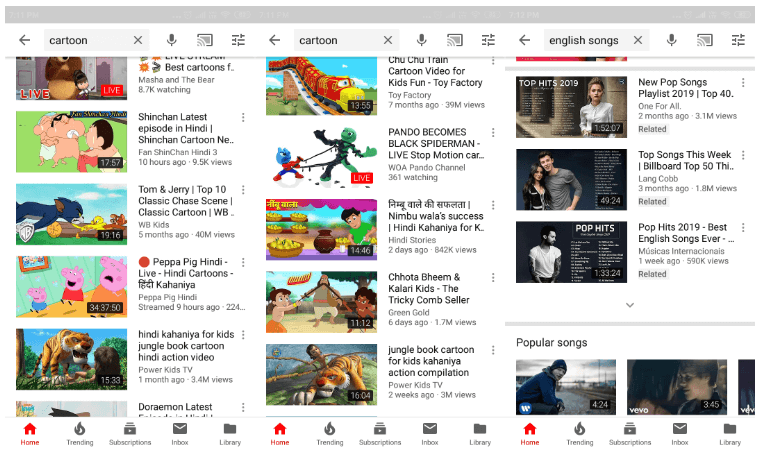Switch to Trending in the first cartoon screen
This screenshot has width=764, height=461.
79,434
